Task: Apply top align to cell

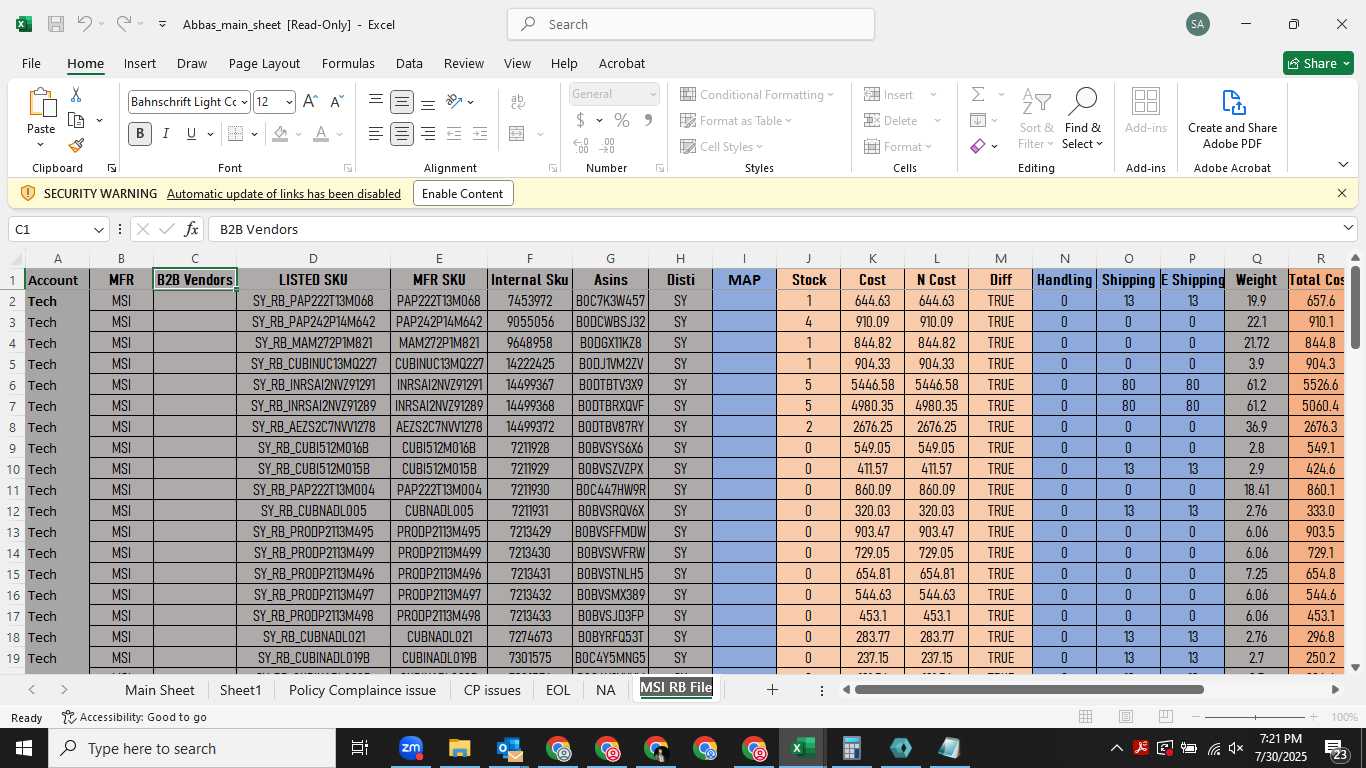Action: tap(376, 101)
